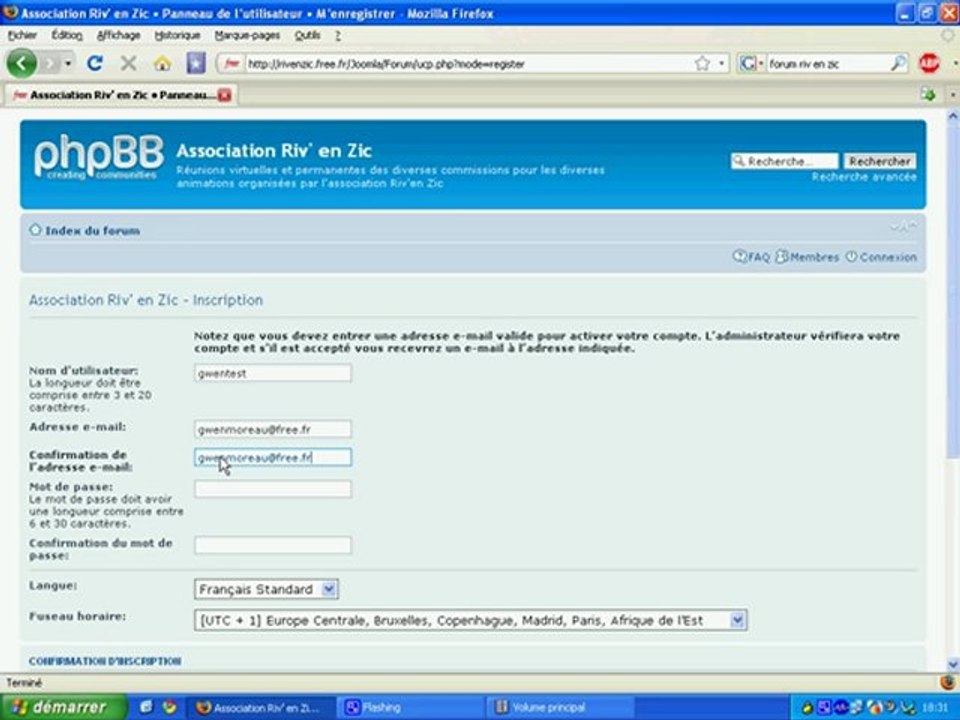Stop loading with the X icon
Image resolution: width=960 pixels, height=720 pixels.
point(128,63)
